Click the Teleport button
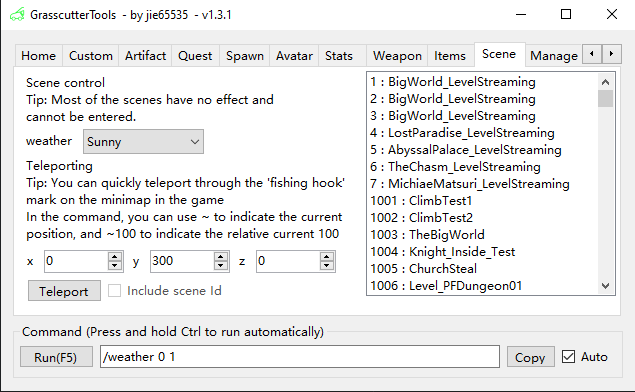635x392 pixels. pyautogui.click(x=64, y=291)
